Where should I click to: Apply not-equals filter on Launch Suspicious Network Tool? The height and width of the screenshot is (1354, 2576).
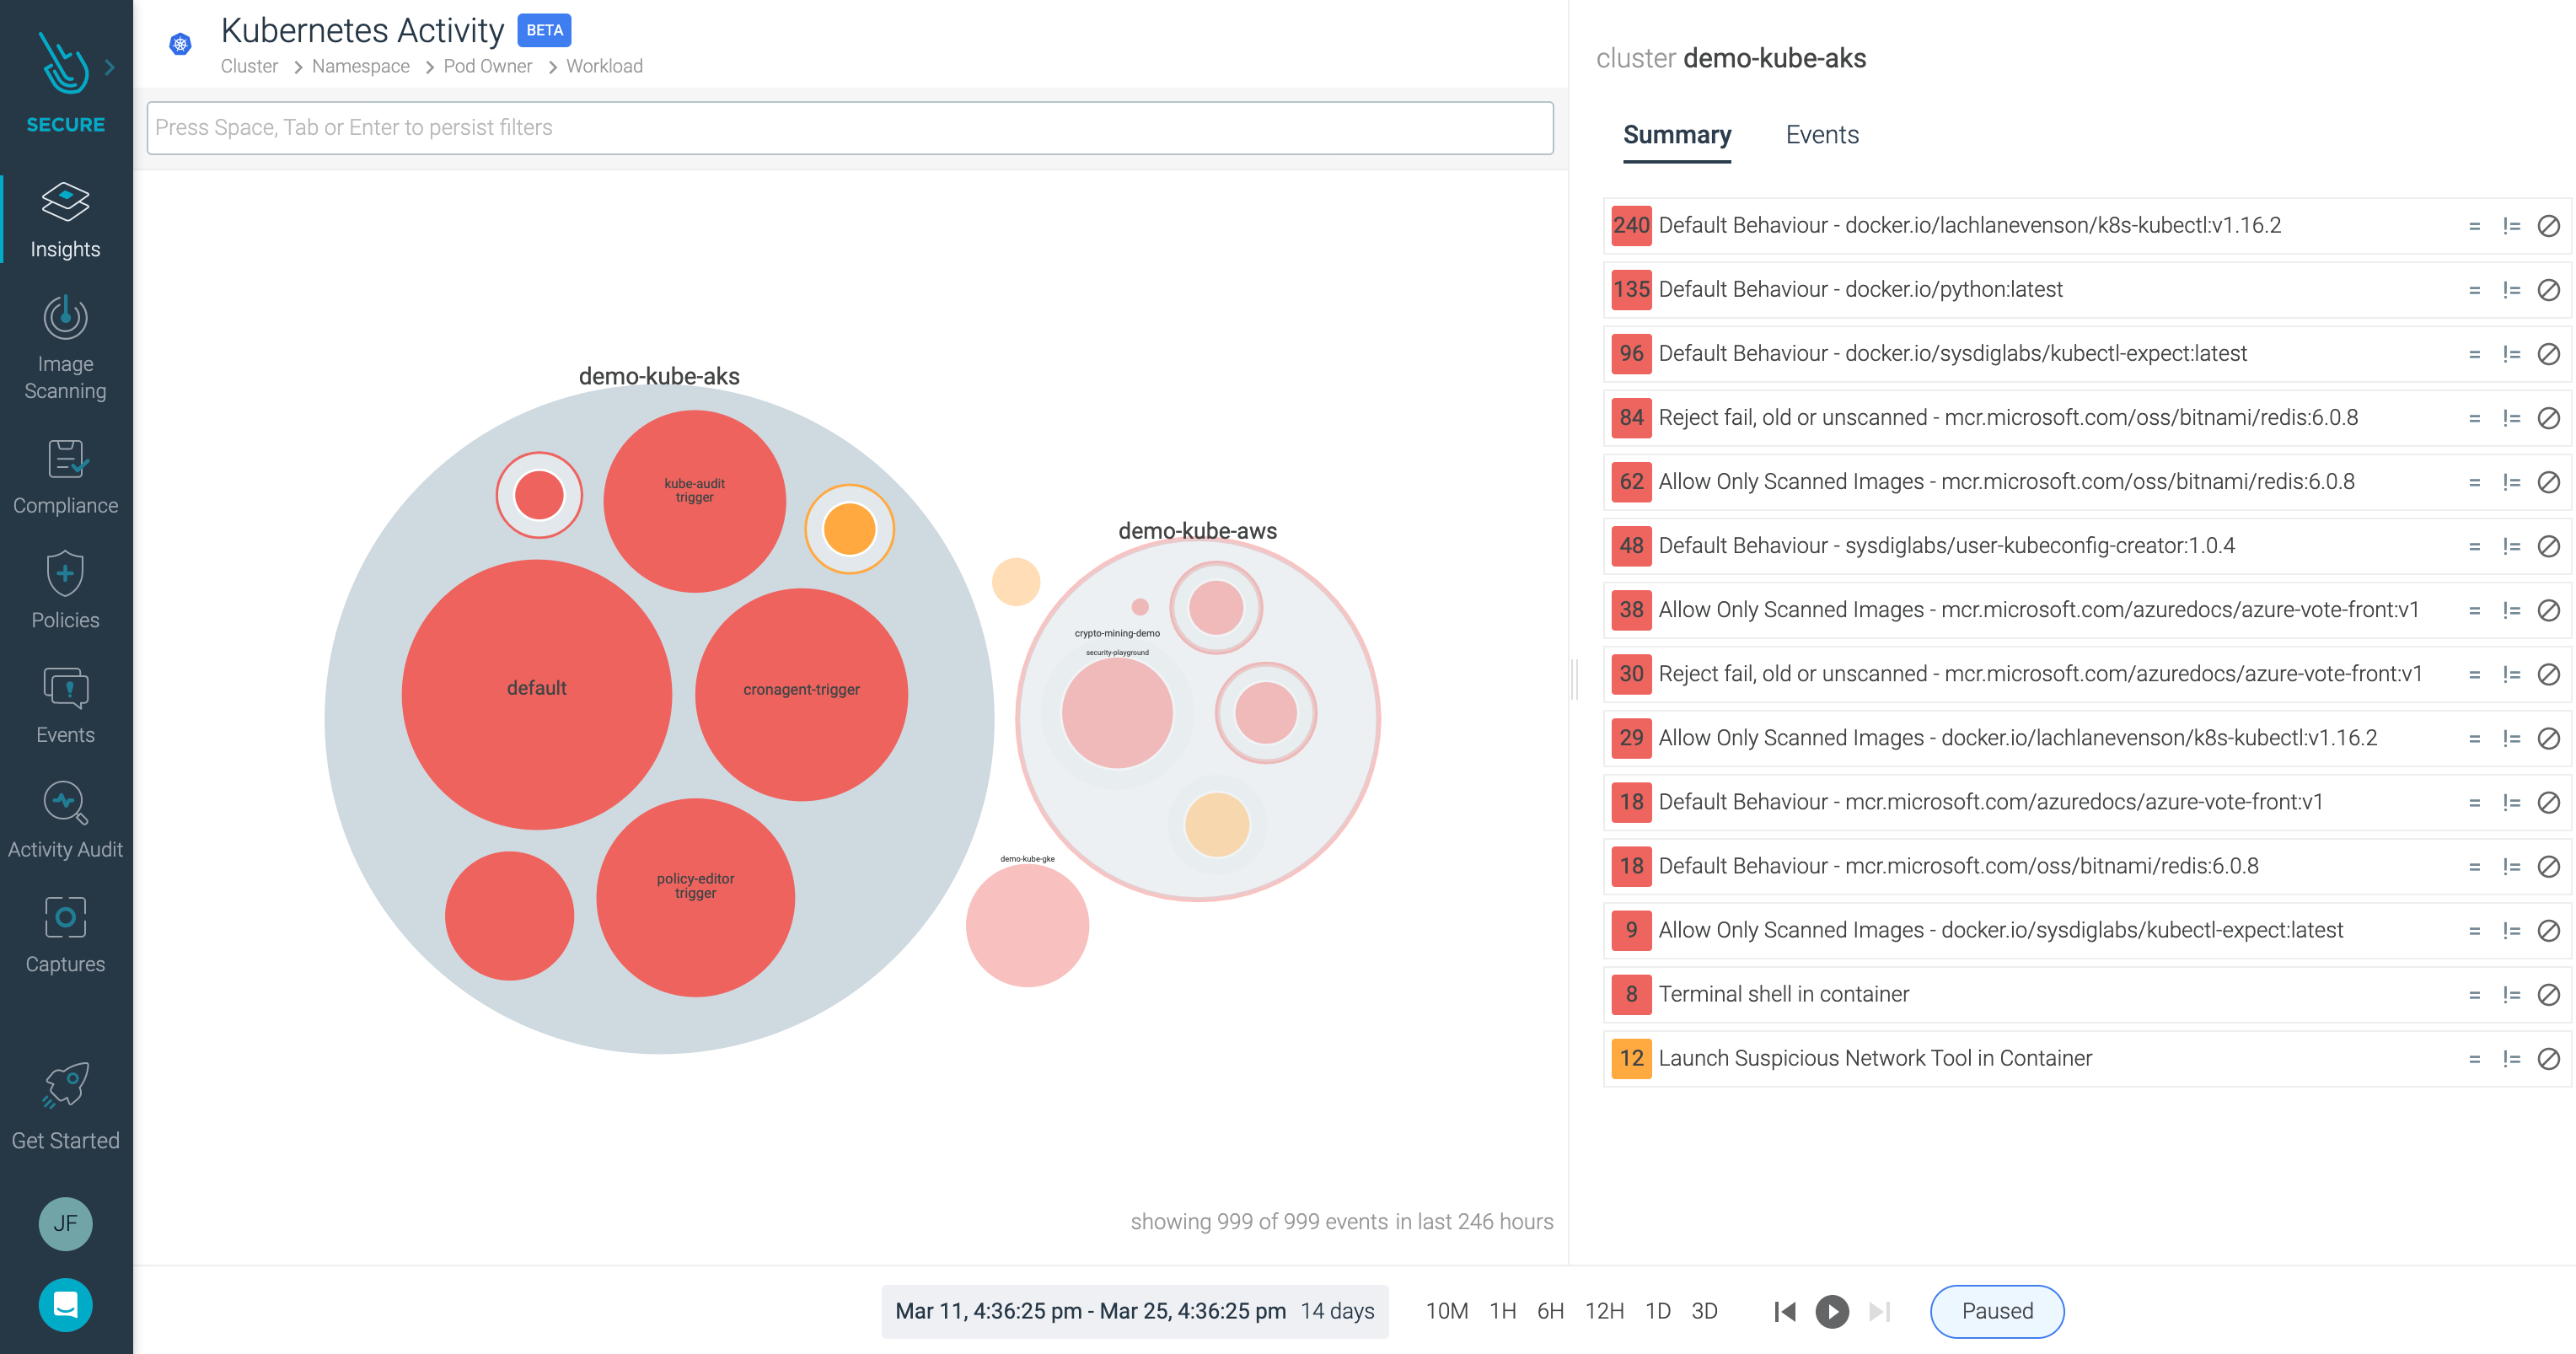[x=2511, y=1059]
